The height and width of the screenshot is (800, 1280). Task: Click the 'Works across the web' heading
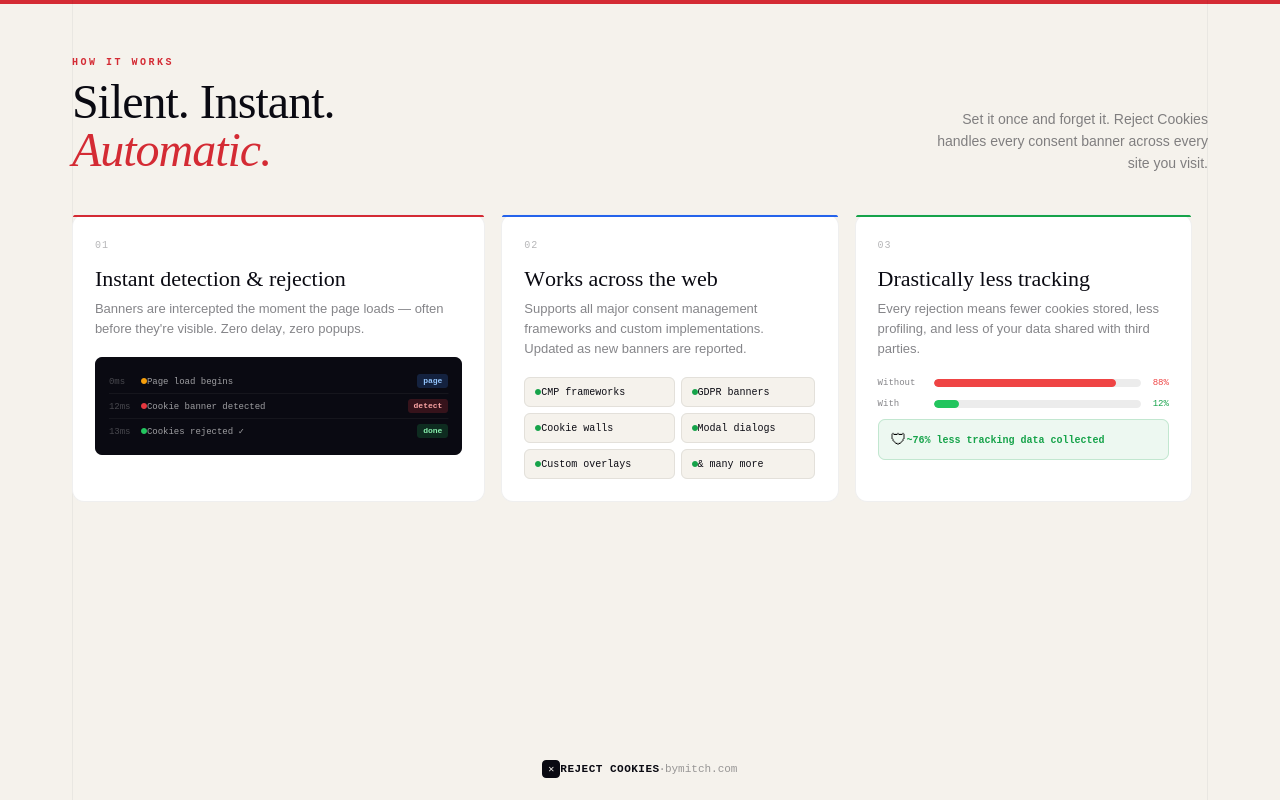pyautogui.click(x=621, y=279)
